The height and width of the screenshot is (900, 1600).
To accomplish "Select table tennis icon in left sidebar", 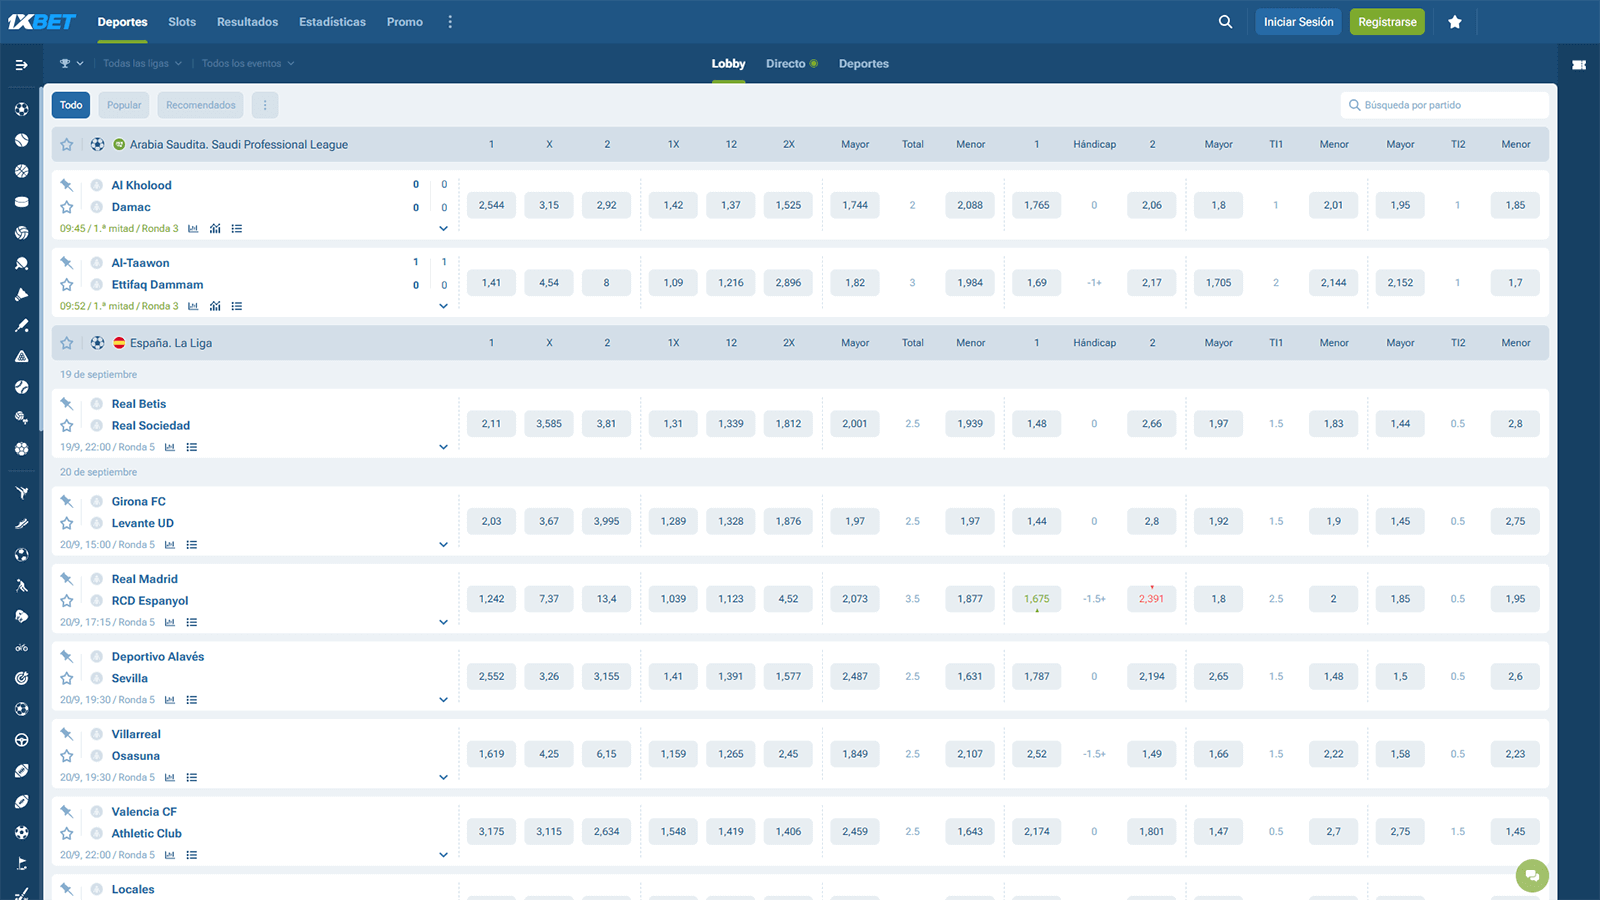I will pos(21,264).
